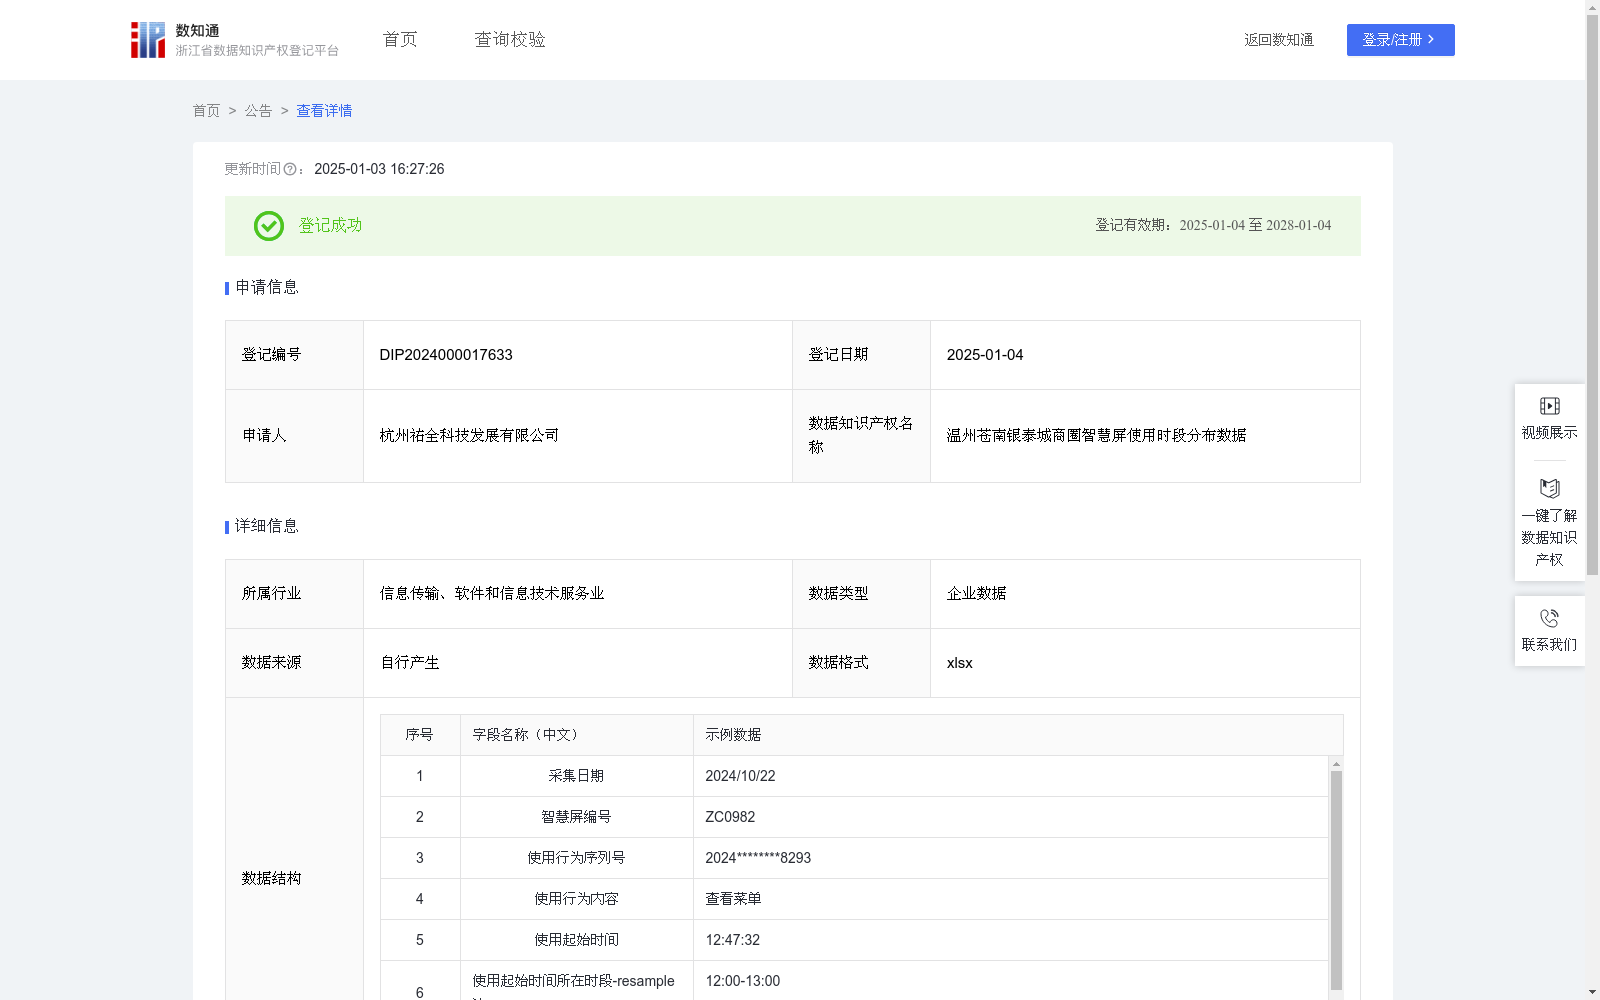Click the 使用行为序列号 field row
The image size is (1600, 1000).
(854, 858)
